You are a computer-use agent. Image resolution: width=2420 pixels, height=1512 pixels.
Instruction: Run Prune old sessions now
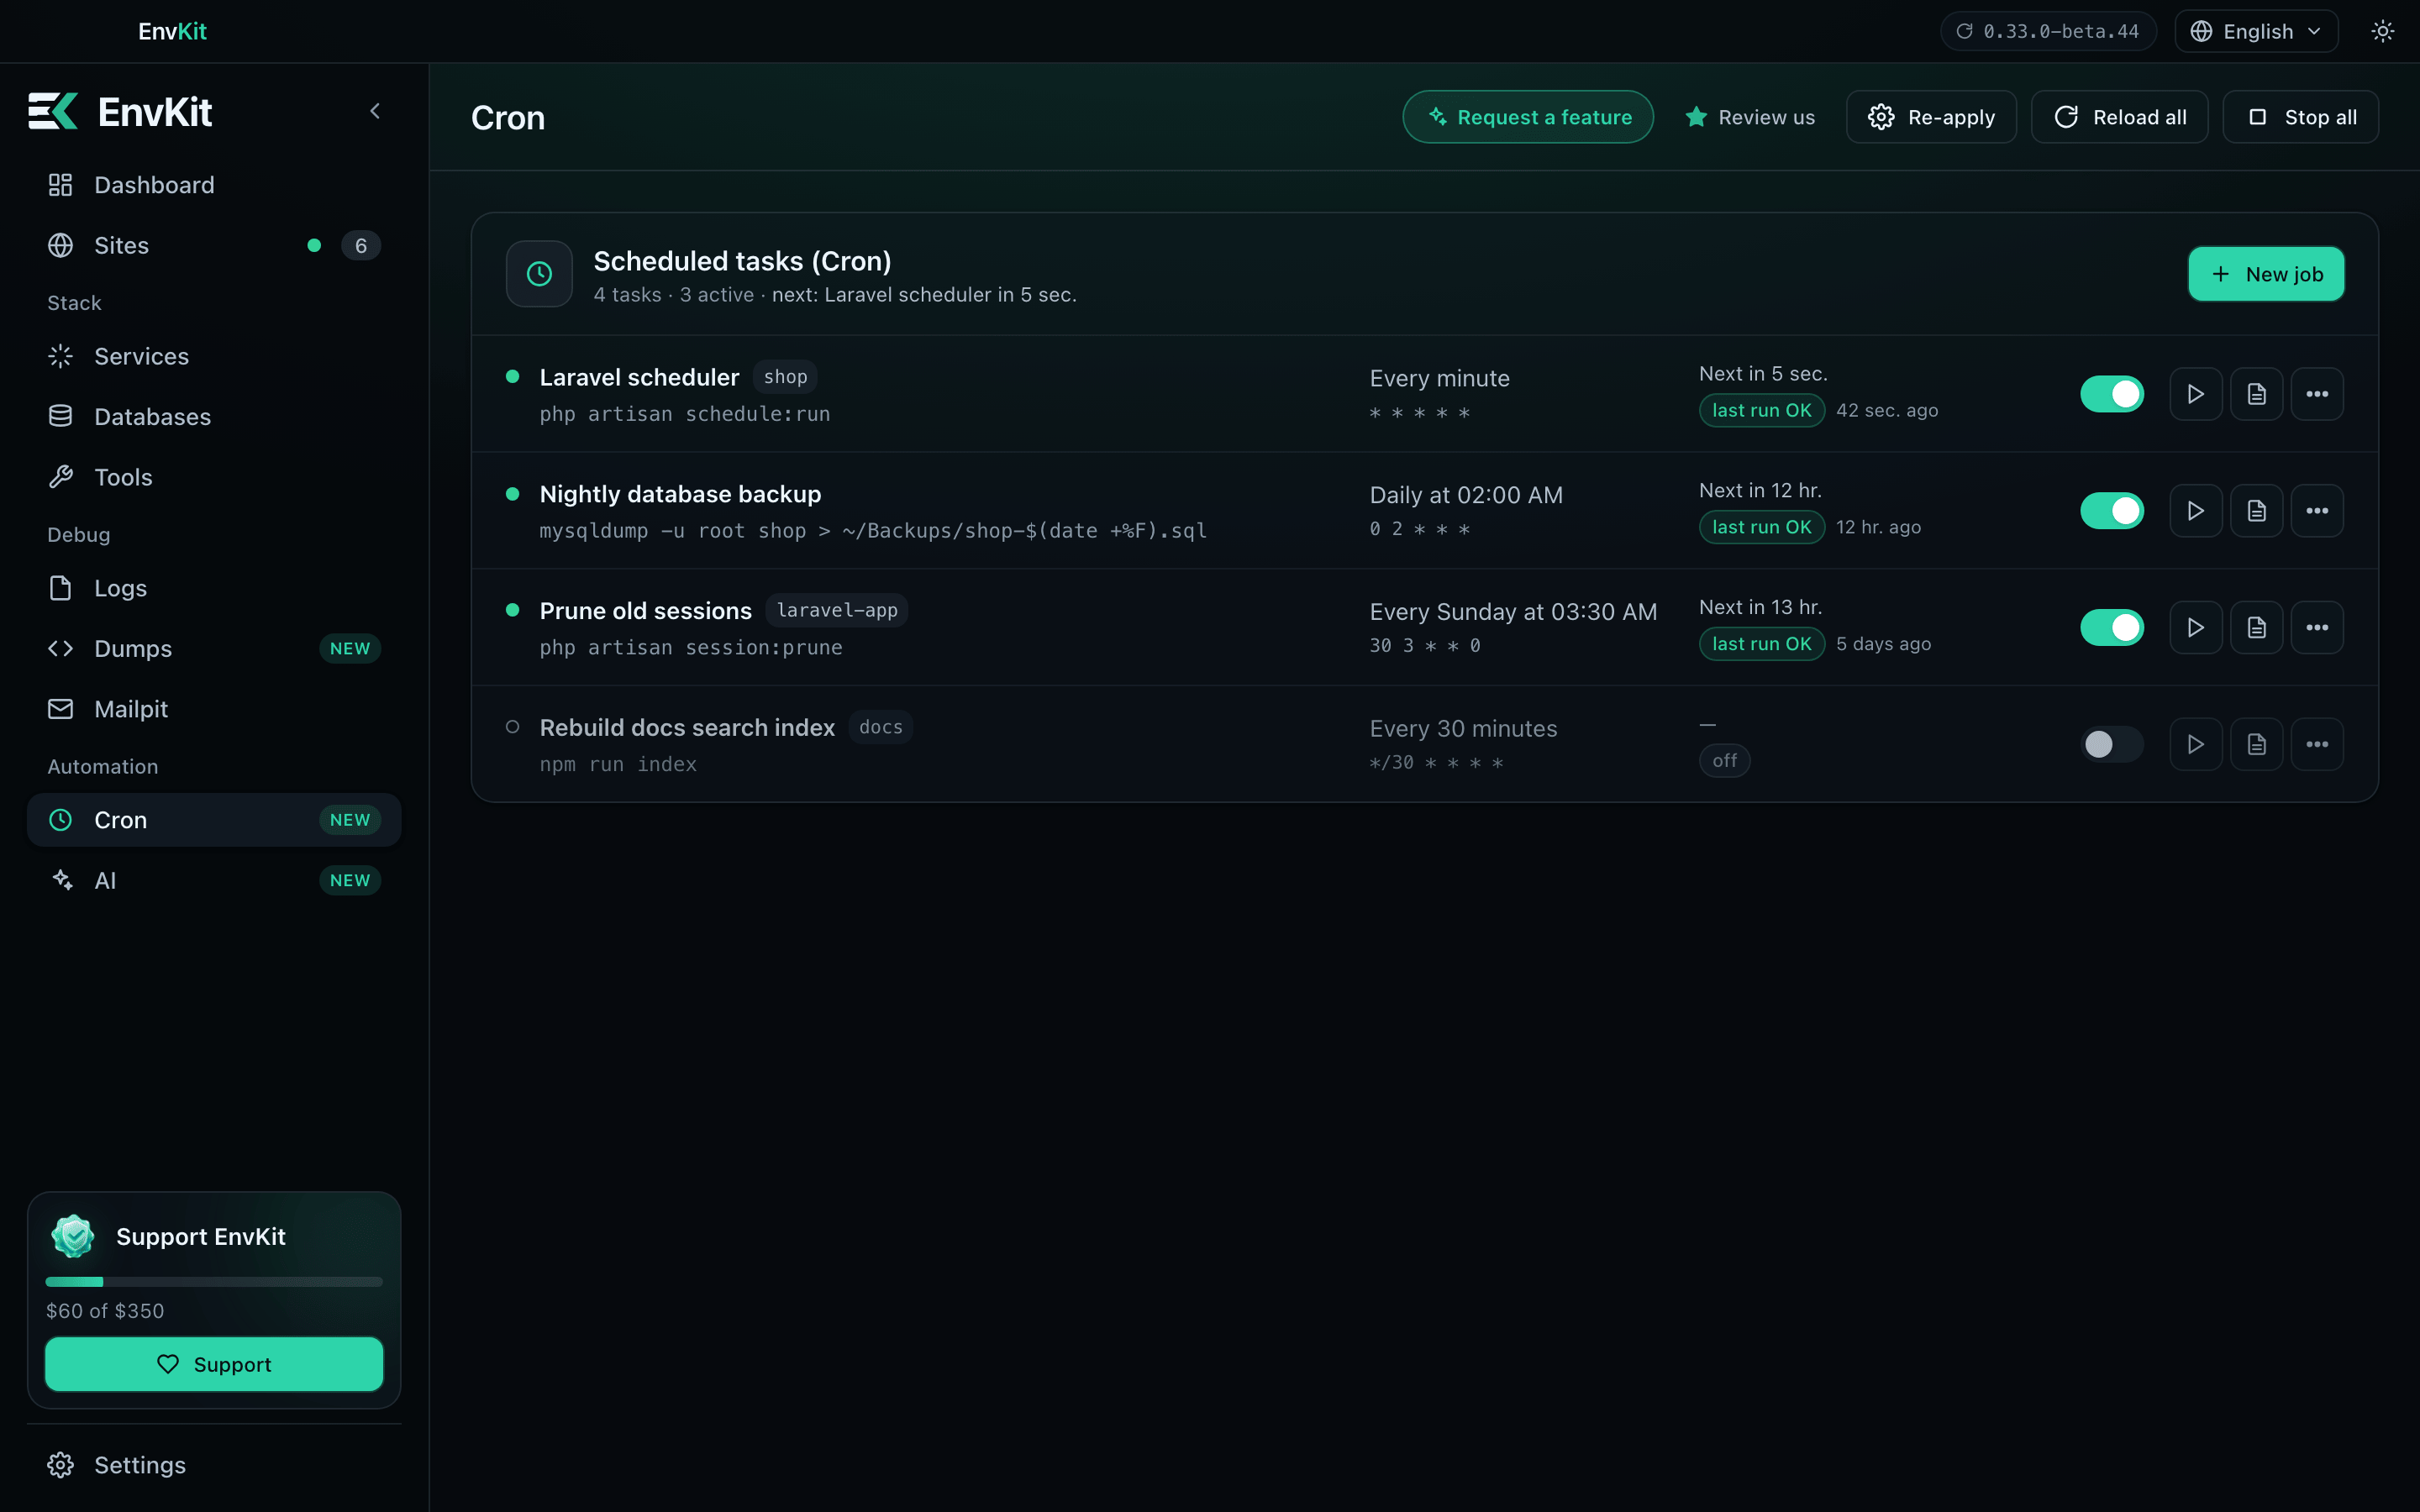tap(2195, 628)
